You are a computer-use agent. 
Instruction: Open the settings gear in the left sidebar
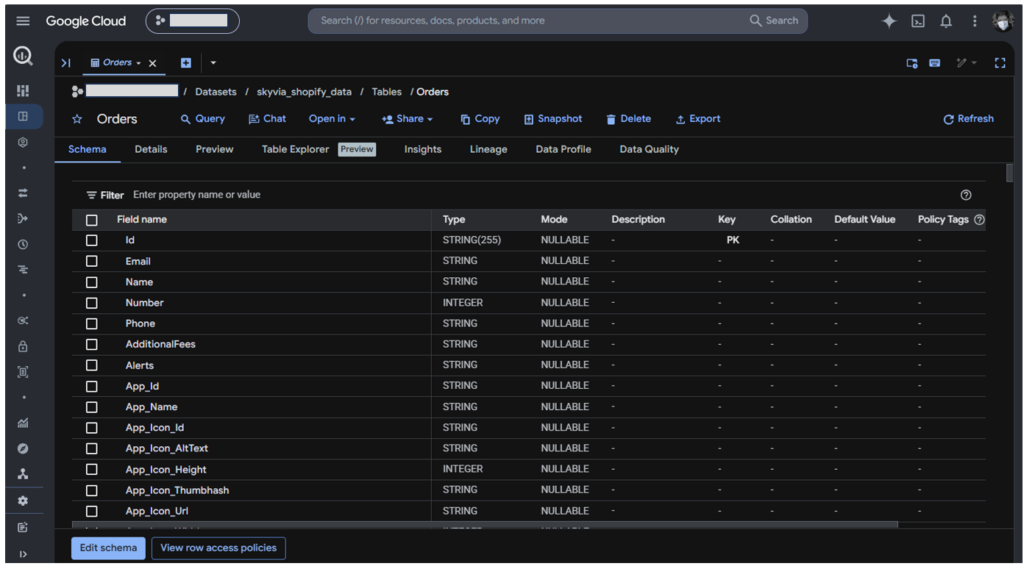23,501
